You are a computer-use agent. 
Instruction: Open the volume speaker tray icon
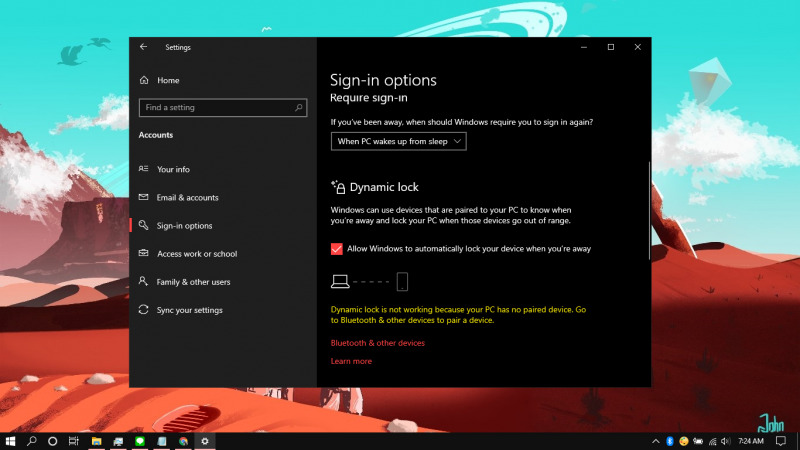pyautogui.click(x=726, y=441)
